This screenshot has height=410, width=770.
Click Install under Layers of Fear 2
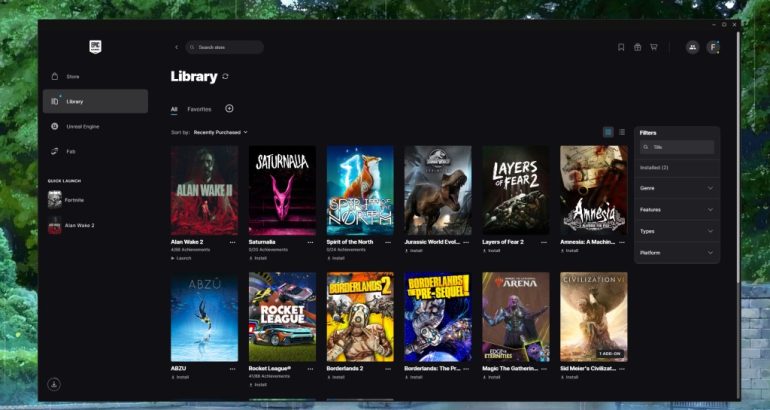492,251
